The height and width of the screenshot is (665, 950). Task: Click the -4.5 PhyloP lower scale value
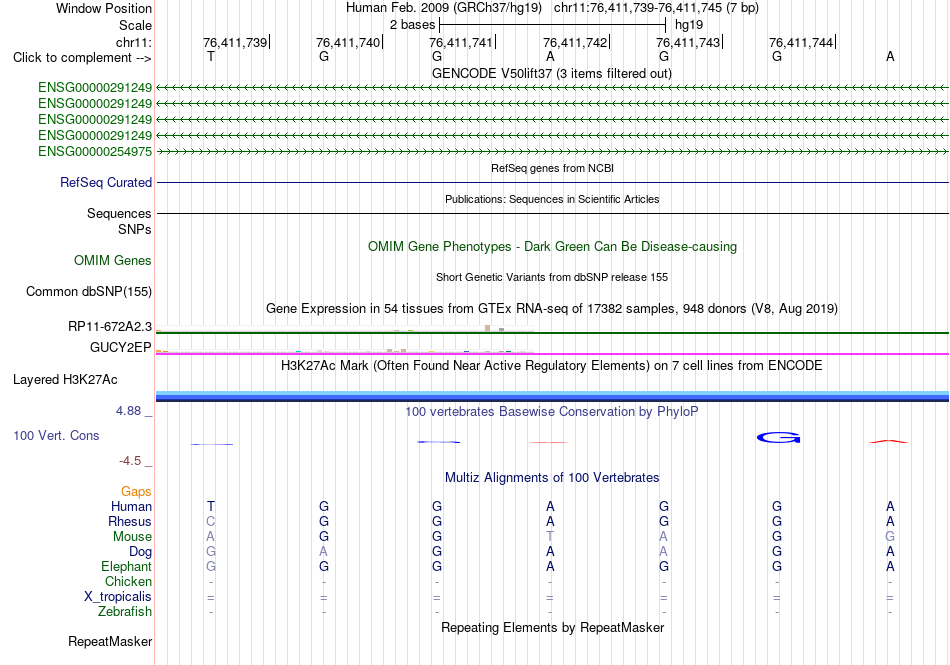130,461
